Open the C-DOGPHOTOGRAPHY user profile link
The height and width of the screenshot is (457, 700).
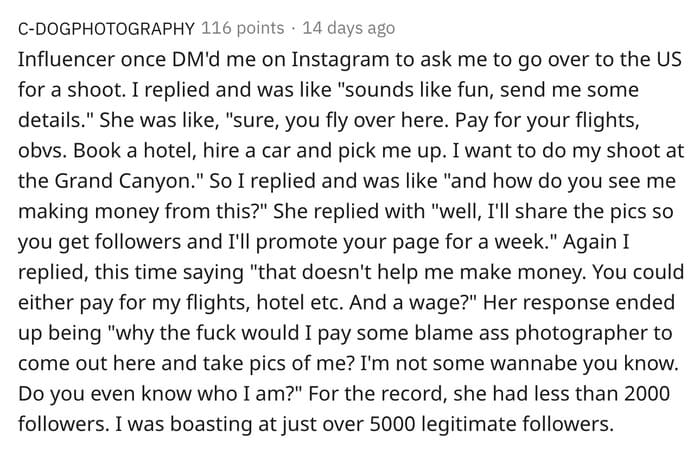pyautogui.click(x=106, y=29)
